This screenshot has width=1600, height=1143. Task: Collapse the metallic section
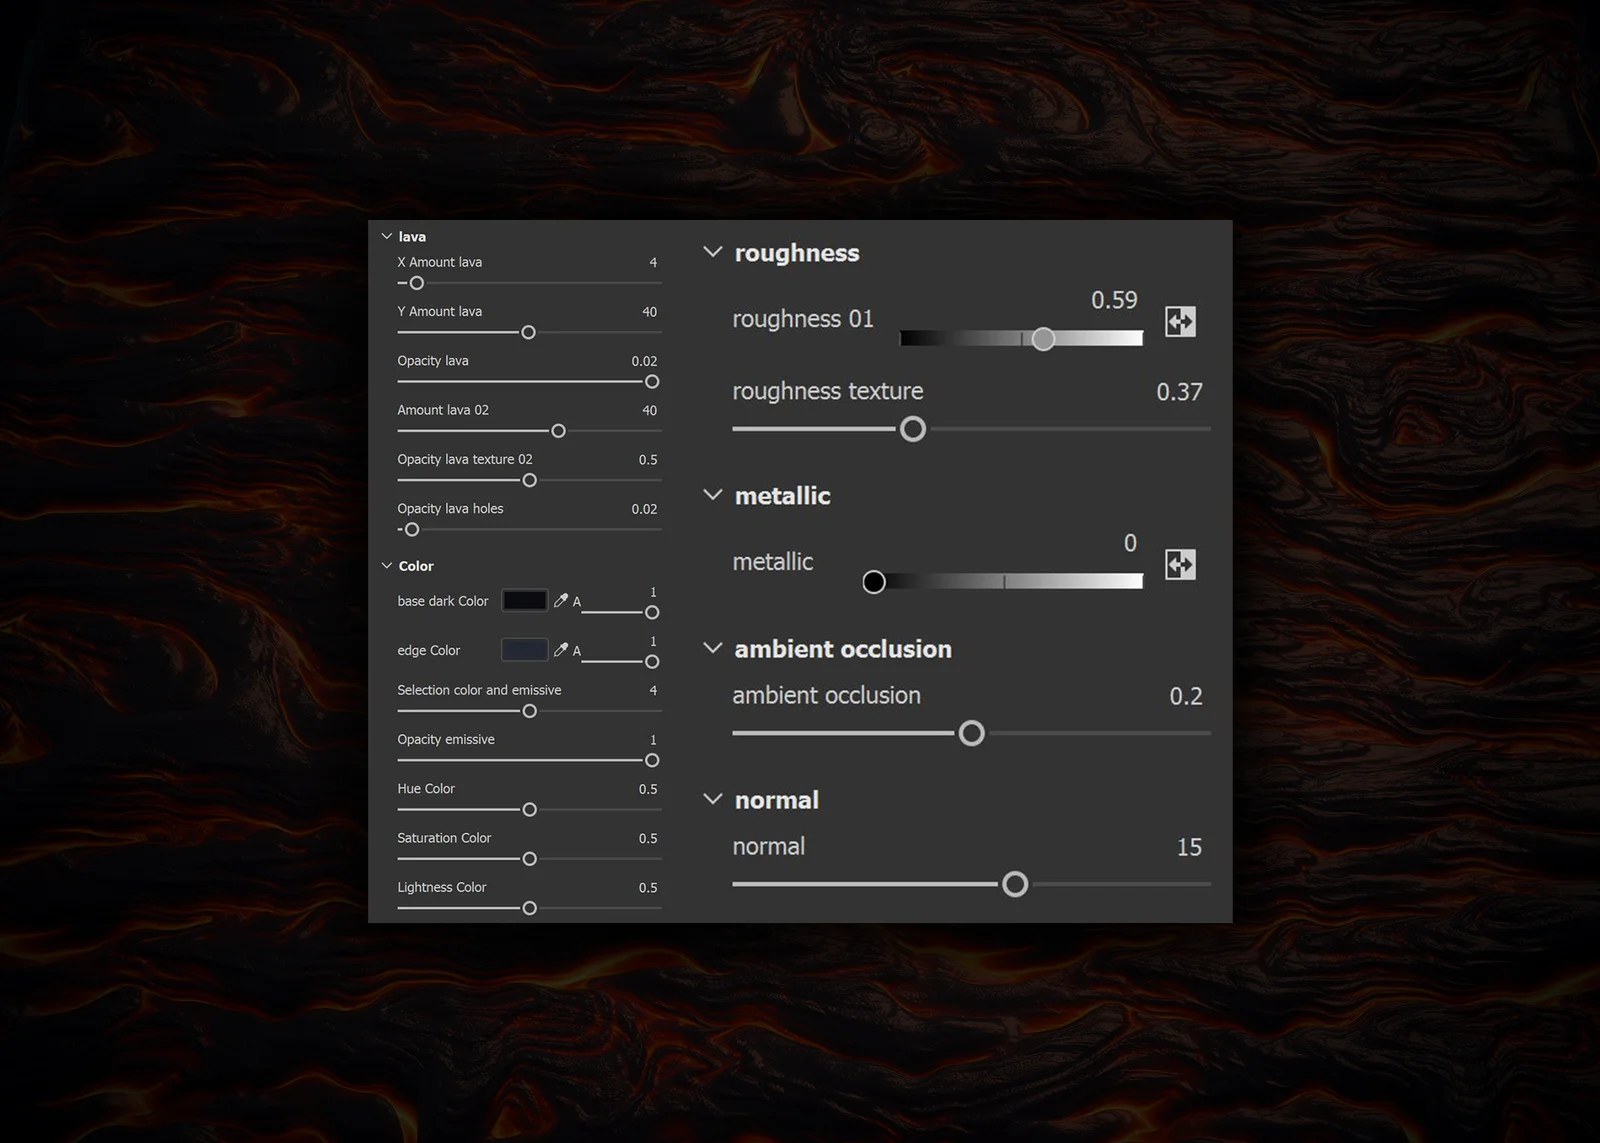coord(712,494)
